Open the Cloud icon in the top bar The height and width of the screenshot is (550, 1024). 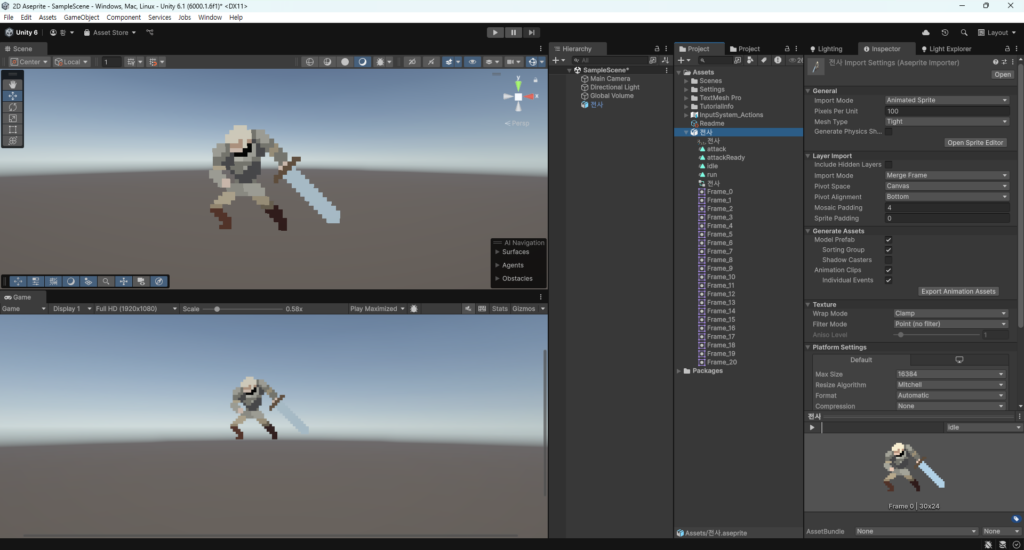925,33
